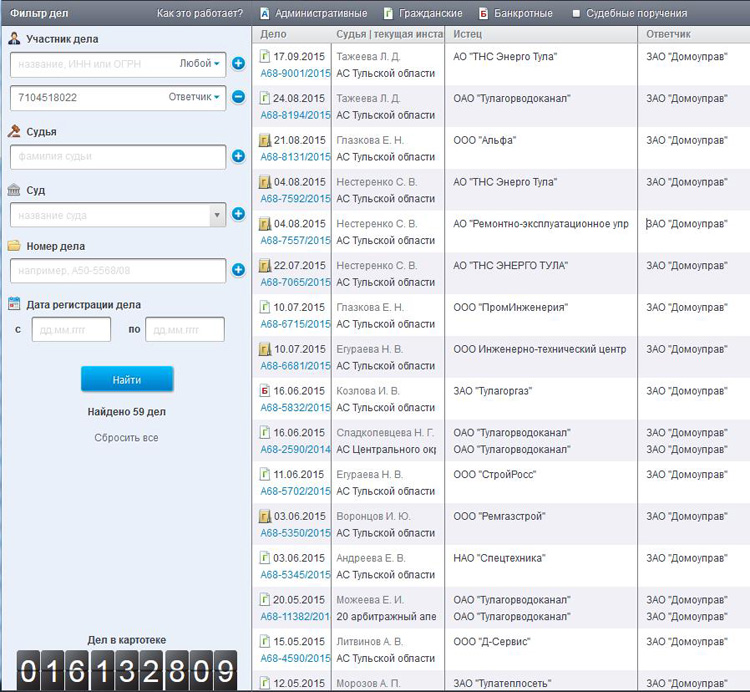The image size is (750, 692).
Task: Expand the court name dropdown list
Action: pyautogui.click(x=217, y=214)
